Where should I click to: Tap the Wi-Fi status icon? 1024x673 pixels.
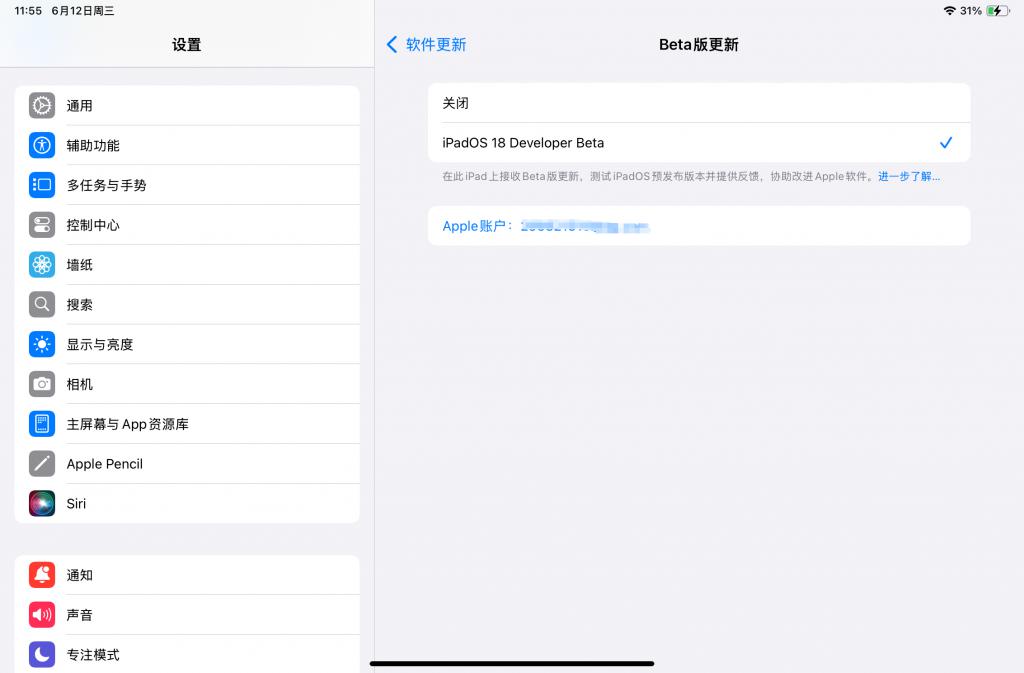950,10
